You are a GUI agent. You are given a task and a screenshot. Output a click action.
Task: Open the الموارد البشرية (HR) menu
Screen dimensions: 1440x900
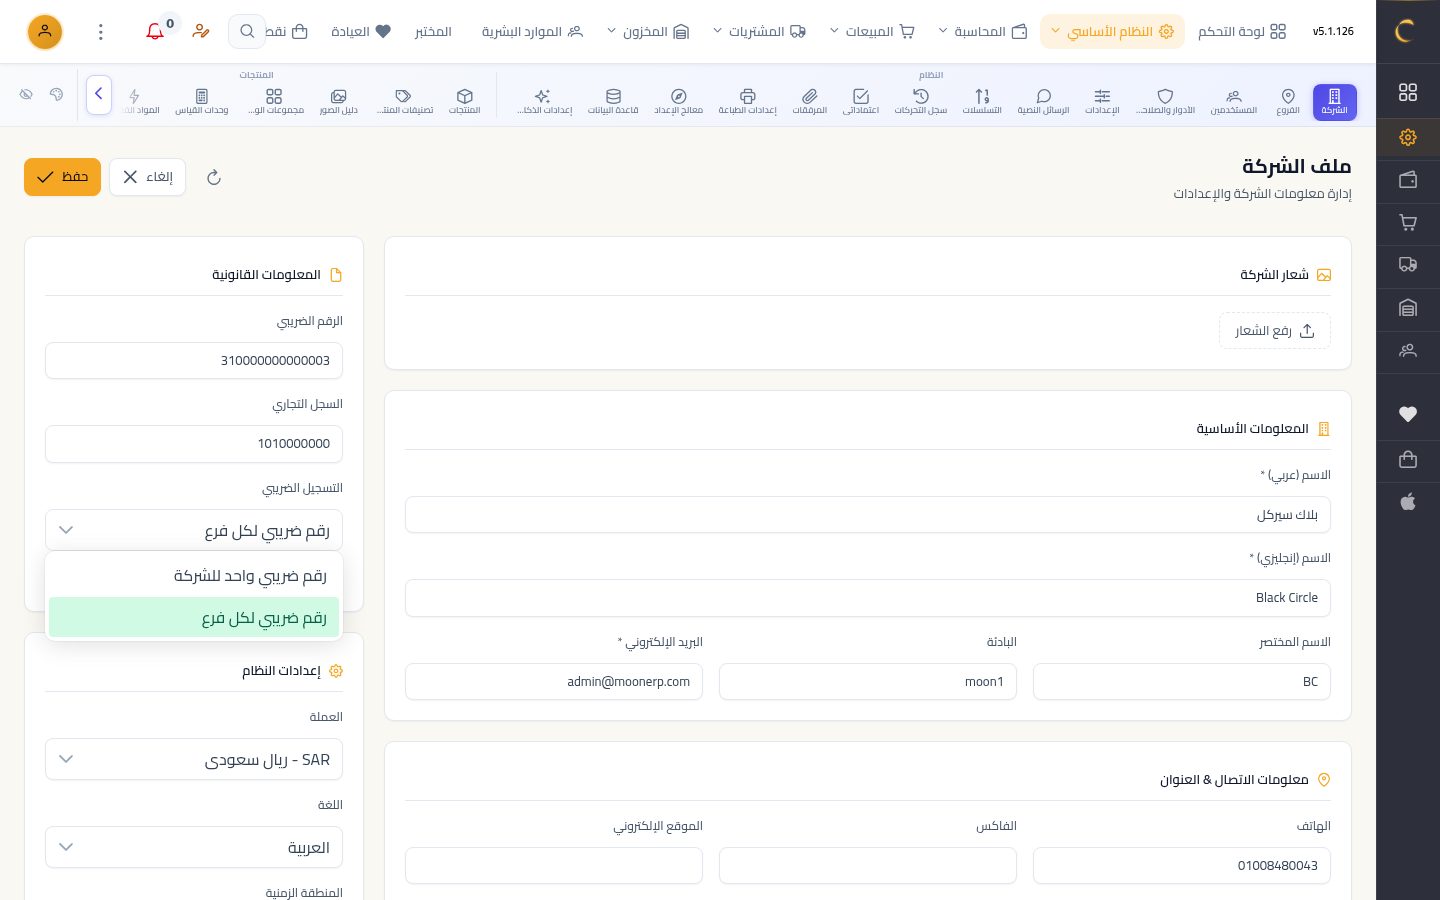click(532, 32)
